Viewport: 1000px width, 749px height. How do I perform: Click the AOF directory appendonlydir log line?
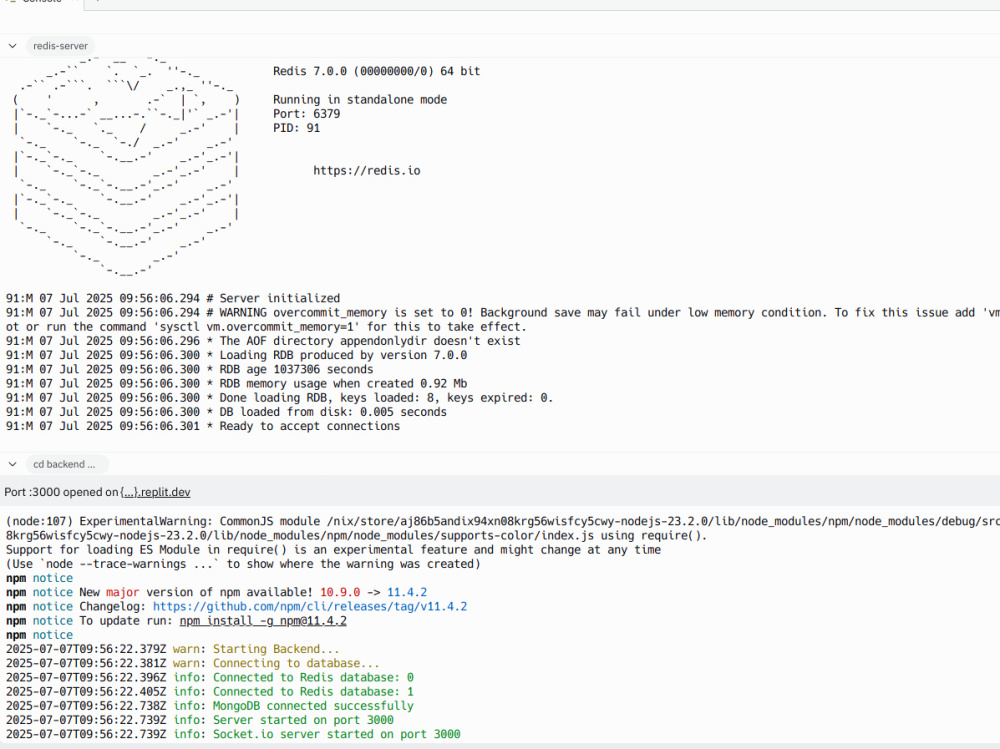click(263, 341)
